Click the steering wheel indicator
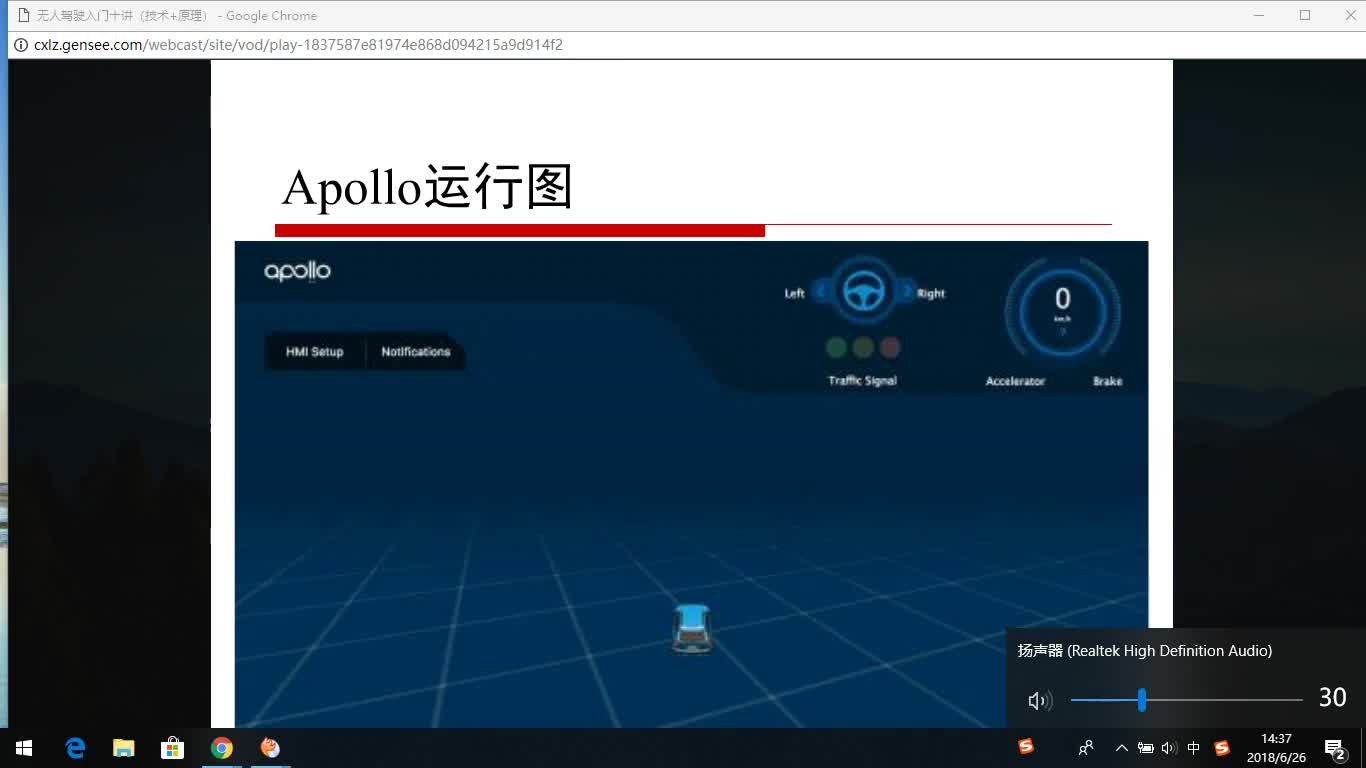This screenshot has height=768, width=1366. tap(863, 292)
